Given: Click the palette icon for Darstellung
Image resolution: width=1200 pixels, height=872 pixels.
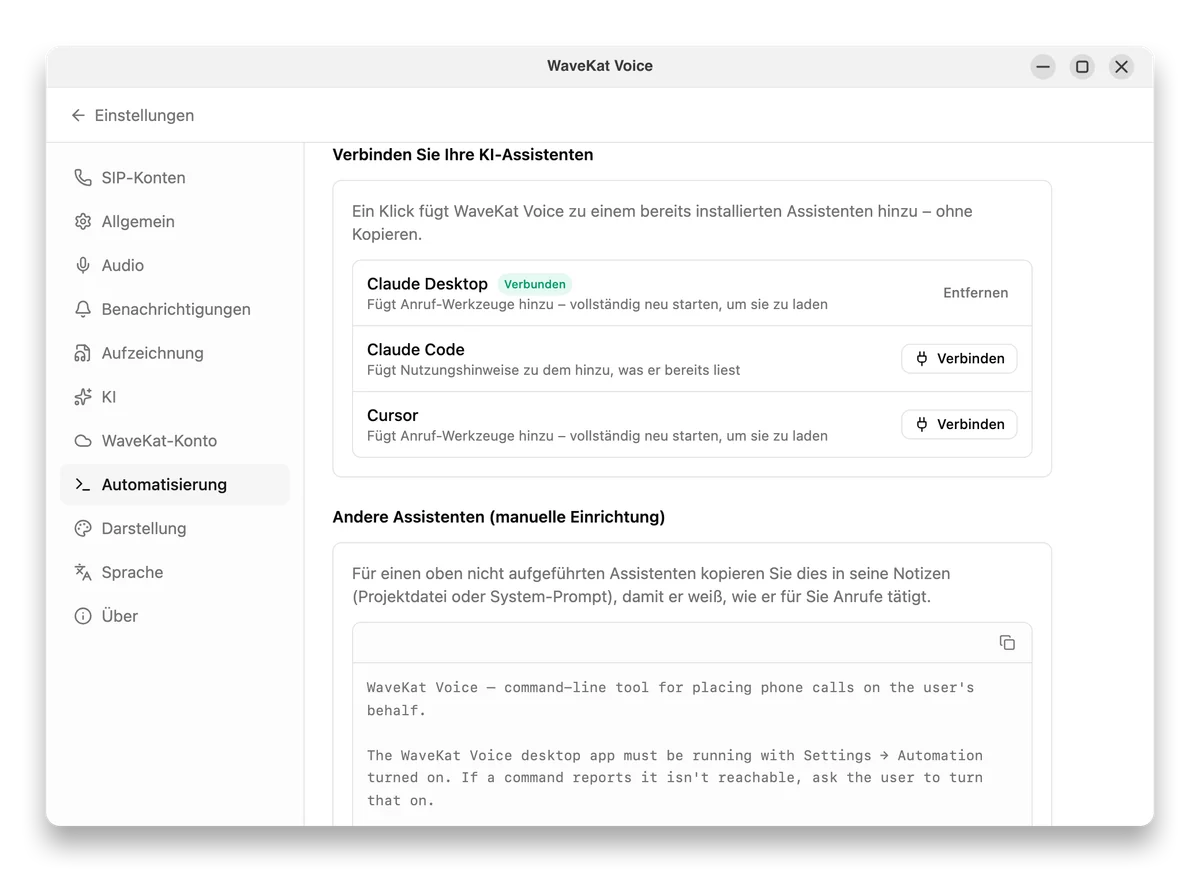Looking at the screenshot, I should point(83,529).
